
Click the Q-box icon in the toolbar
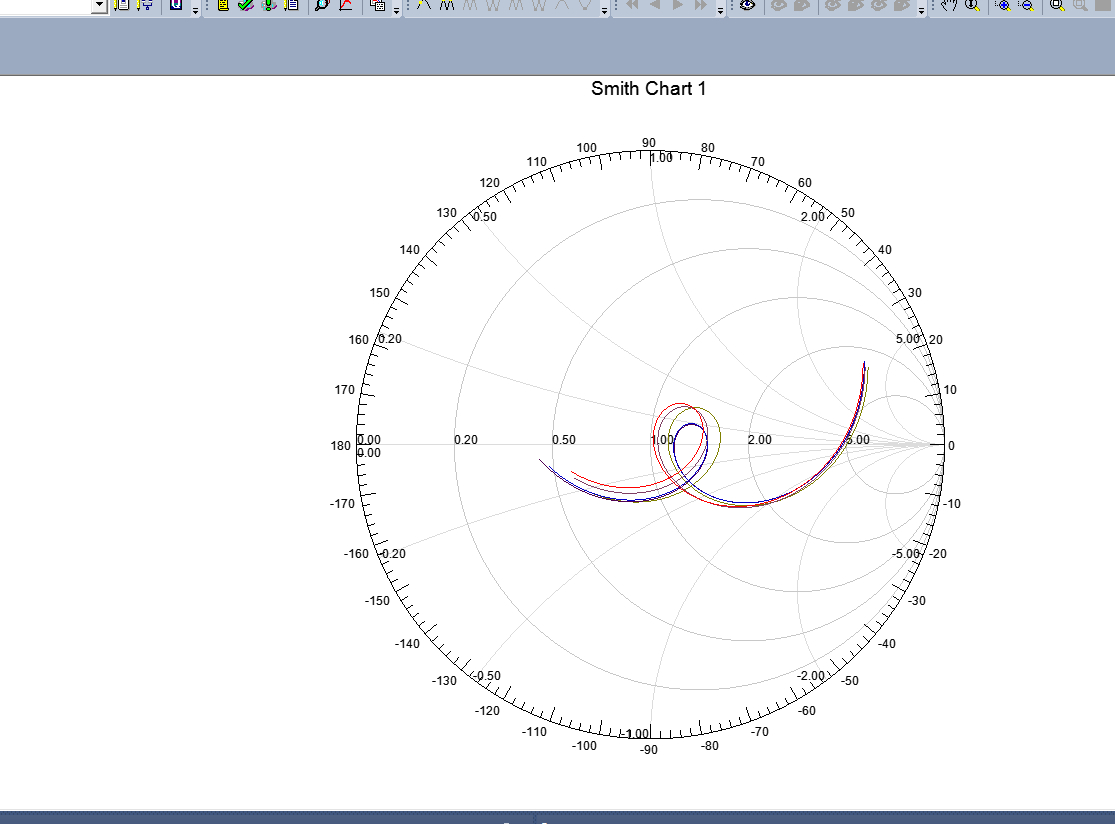[x=176, y=4]
